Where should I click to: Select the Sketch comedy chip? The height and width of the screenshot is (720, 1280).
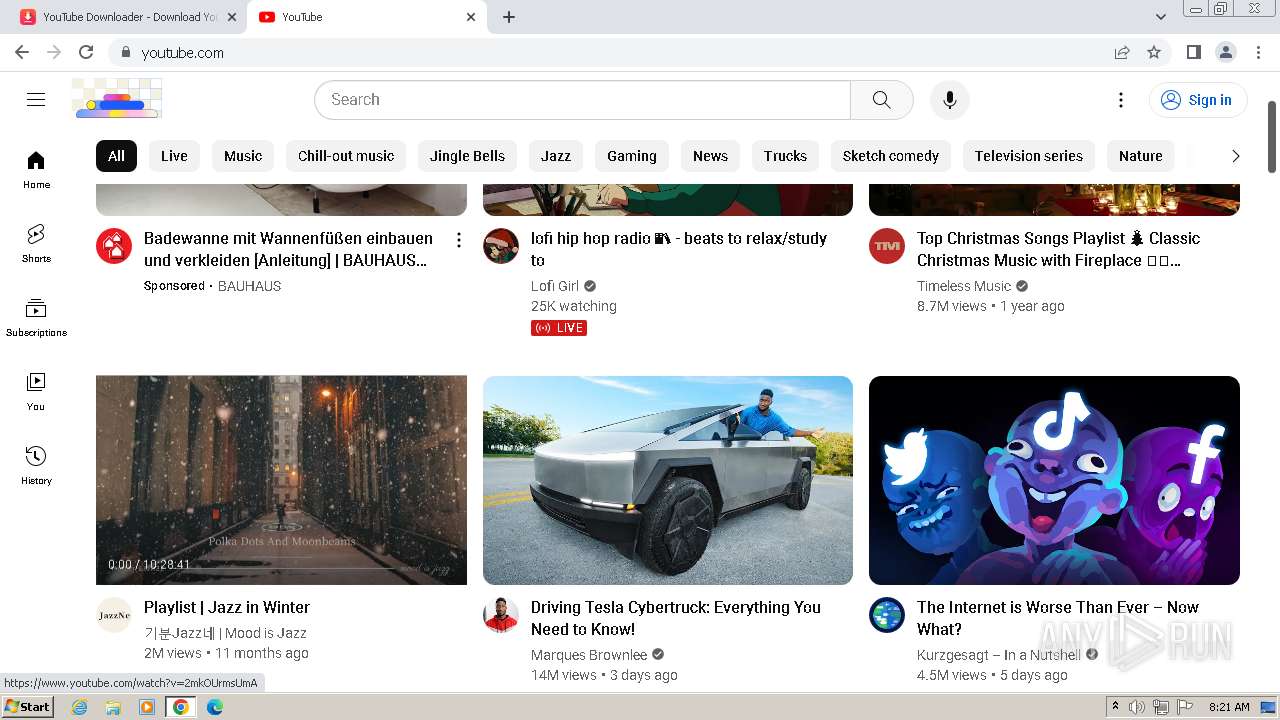(x=891, y=156)
